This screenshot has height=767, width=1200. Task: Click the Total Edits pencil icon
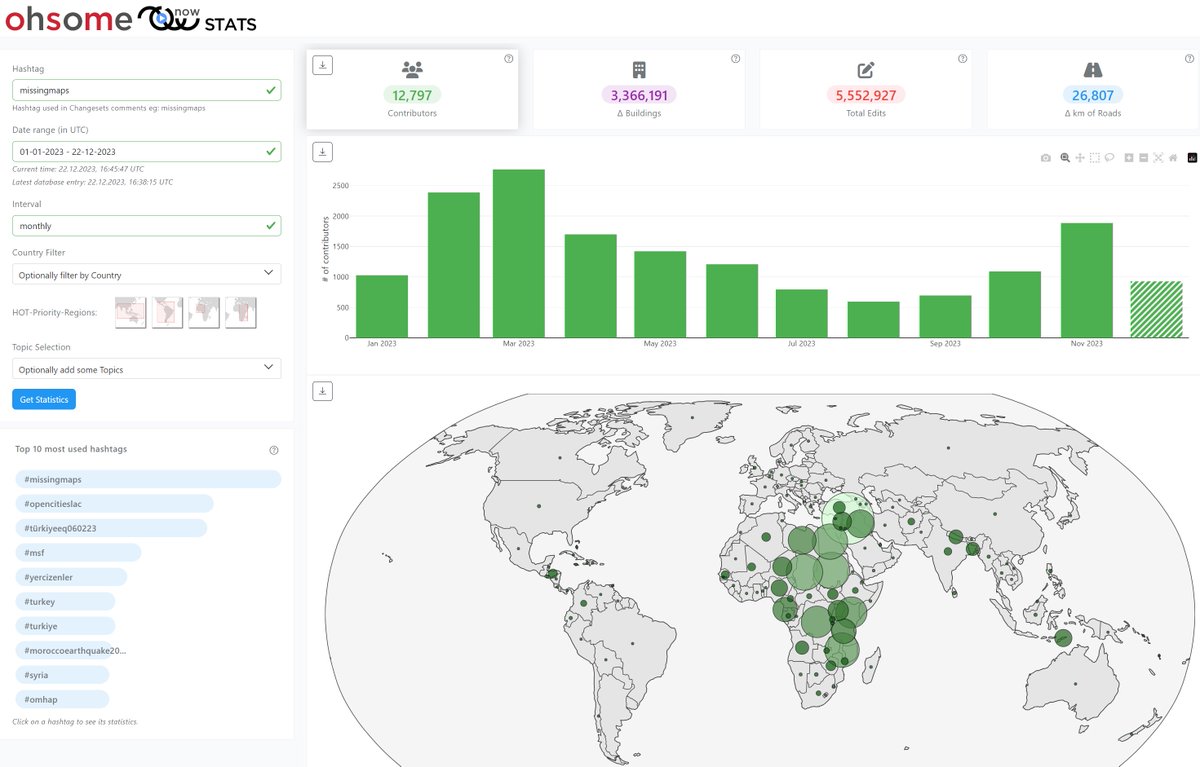[x=866, y=70]
